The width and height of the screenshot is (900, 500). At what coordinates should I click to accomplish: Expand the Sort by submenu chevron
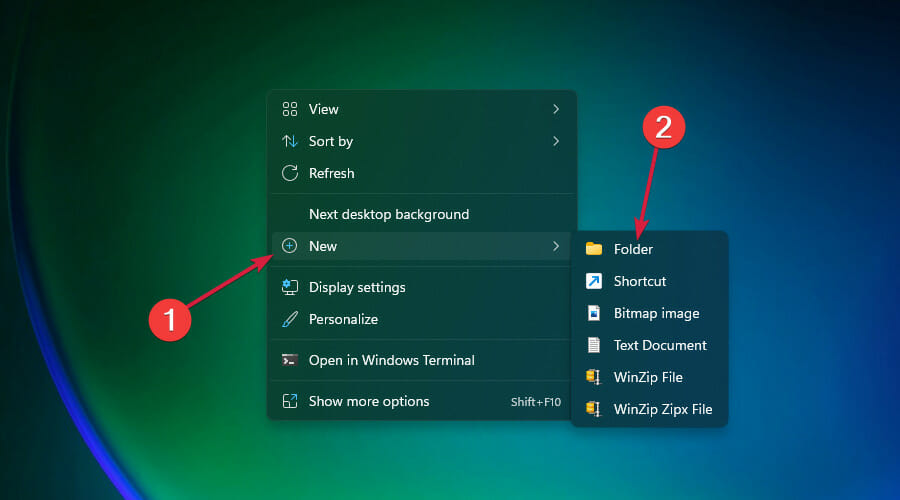click(556, 141)
